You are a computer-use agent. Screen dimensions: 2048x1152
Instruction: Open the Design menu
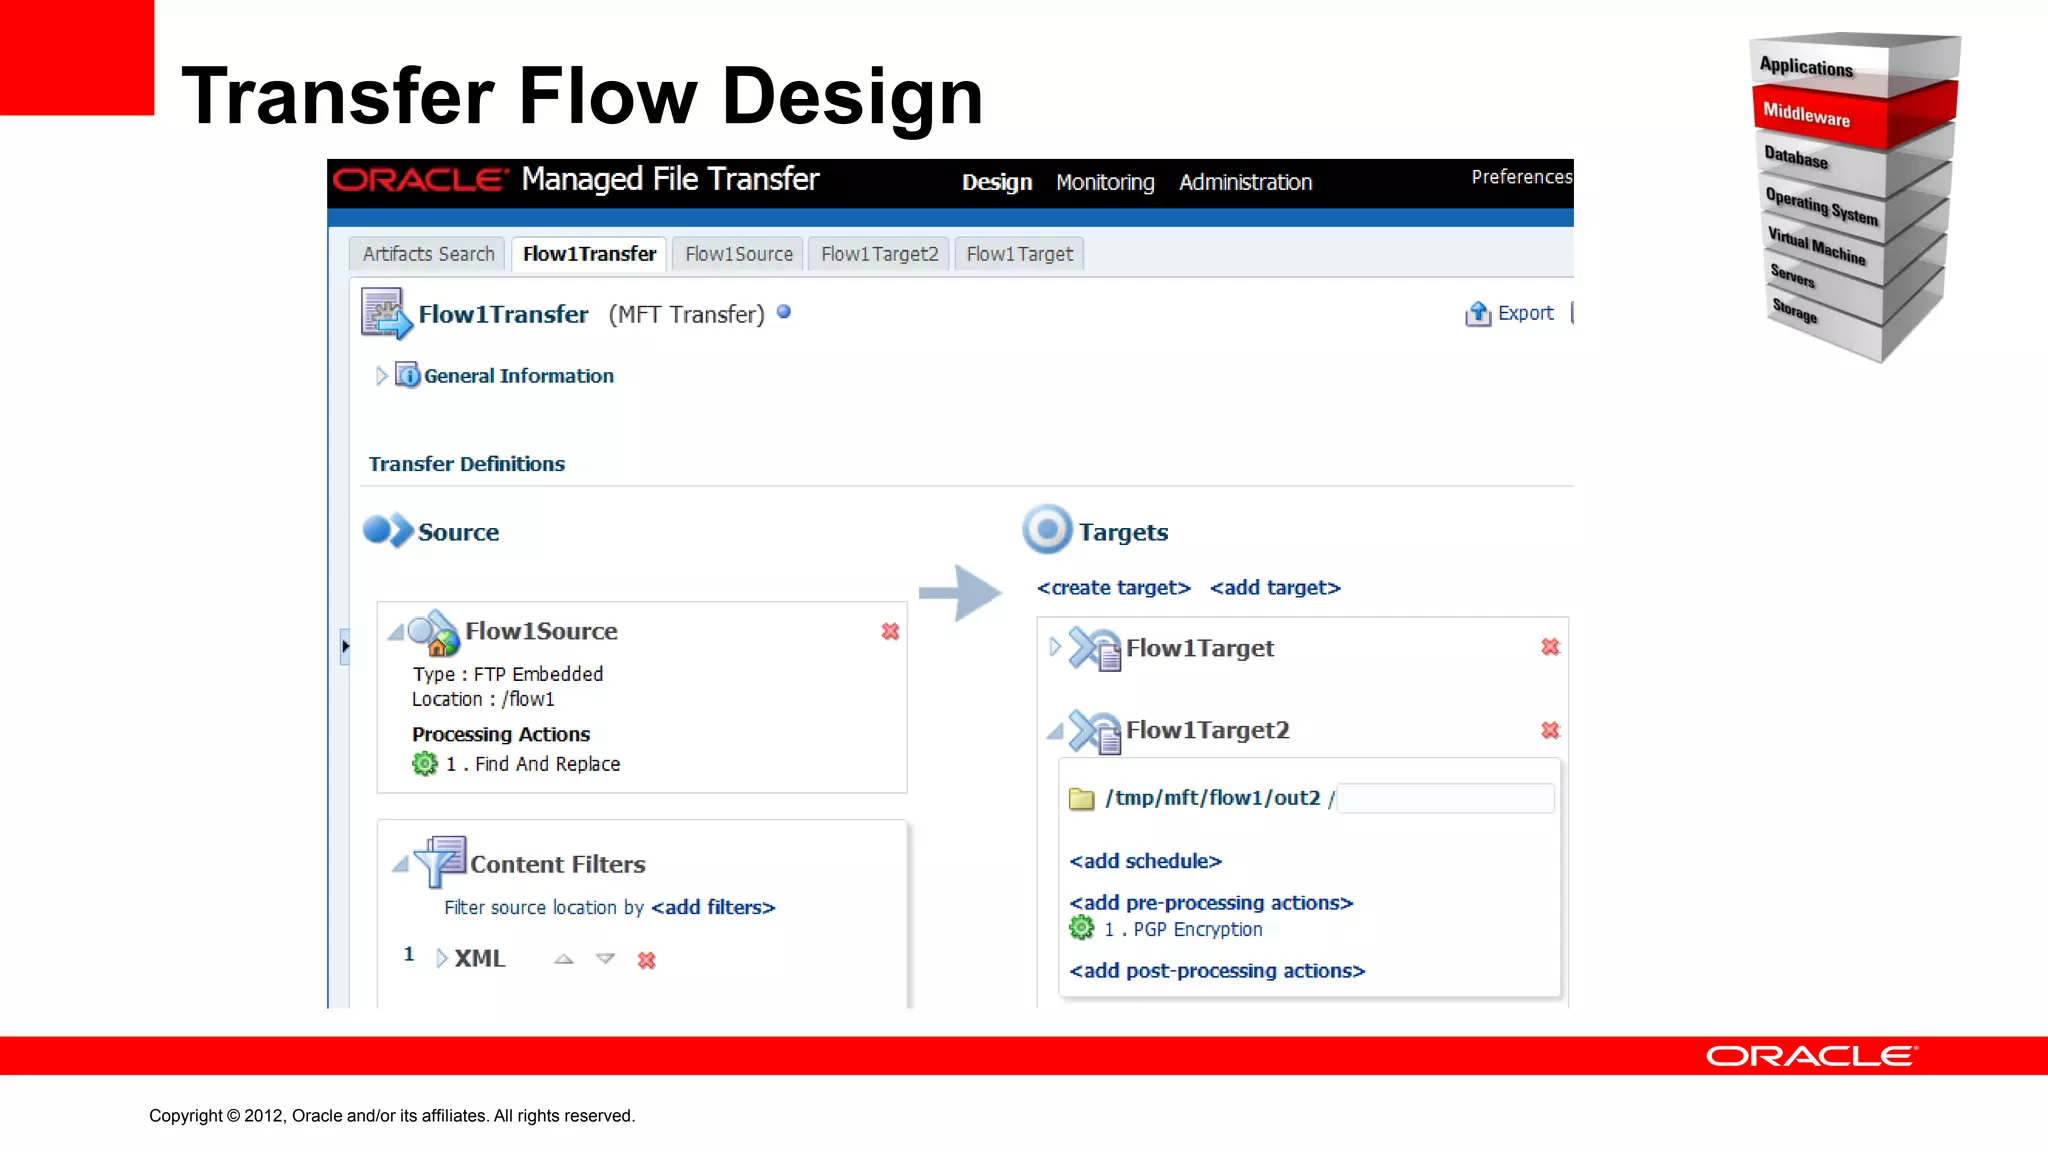click(997, 182)
